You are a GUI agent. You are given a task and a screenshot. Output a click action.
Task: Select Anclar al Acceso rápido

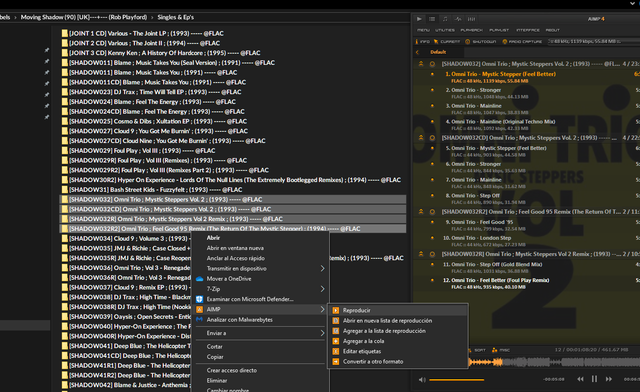click(x=236, y=258)
